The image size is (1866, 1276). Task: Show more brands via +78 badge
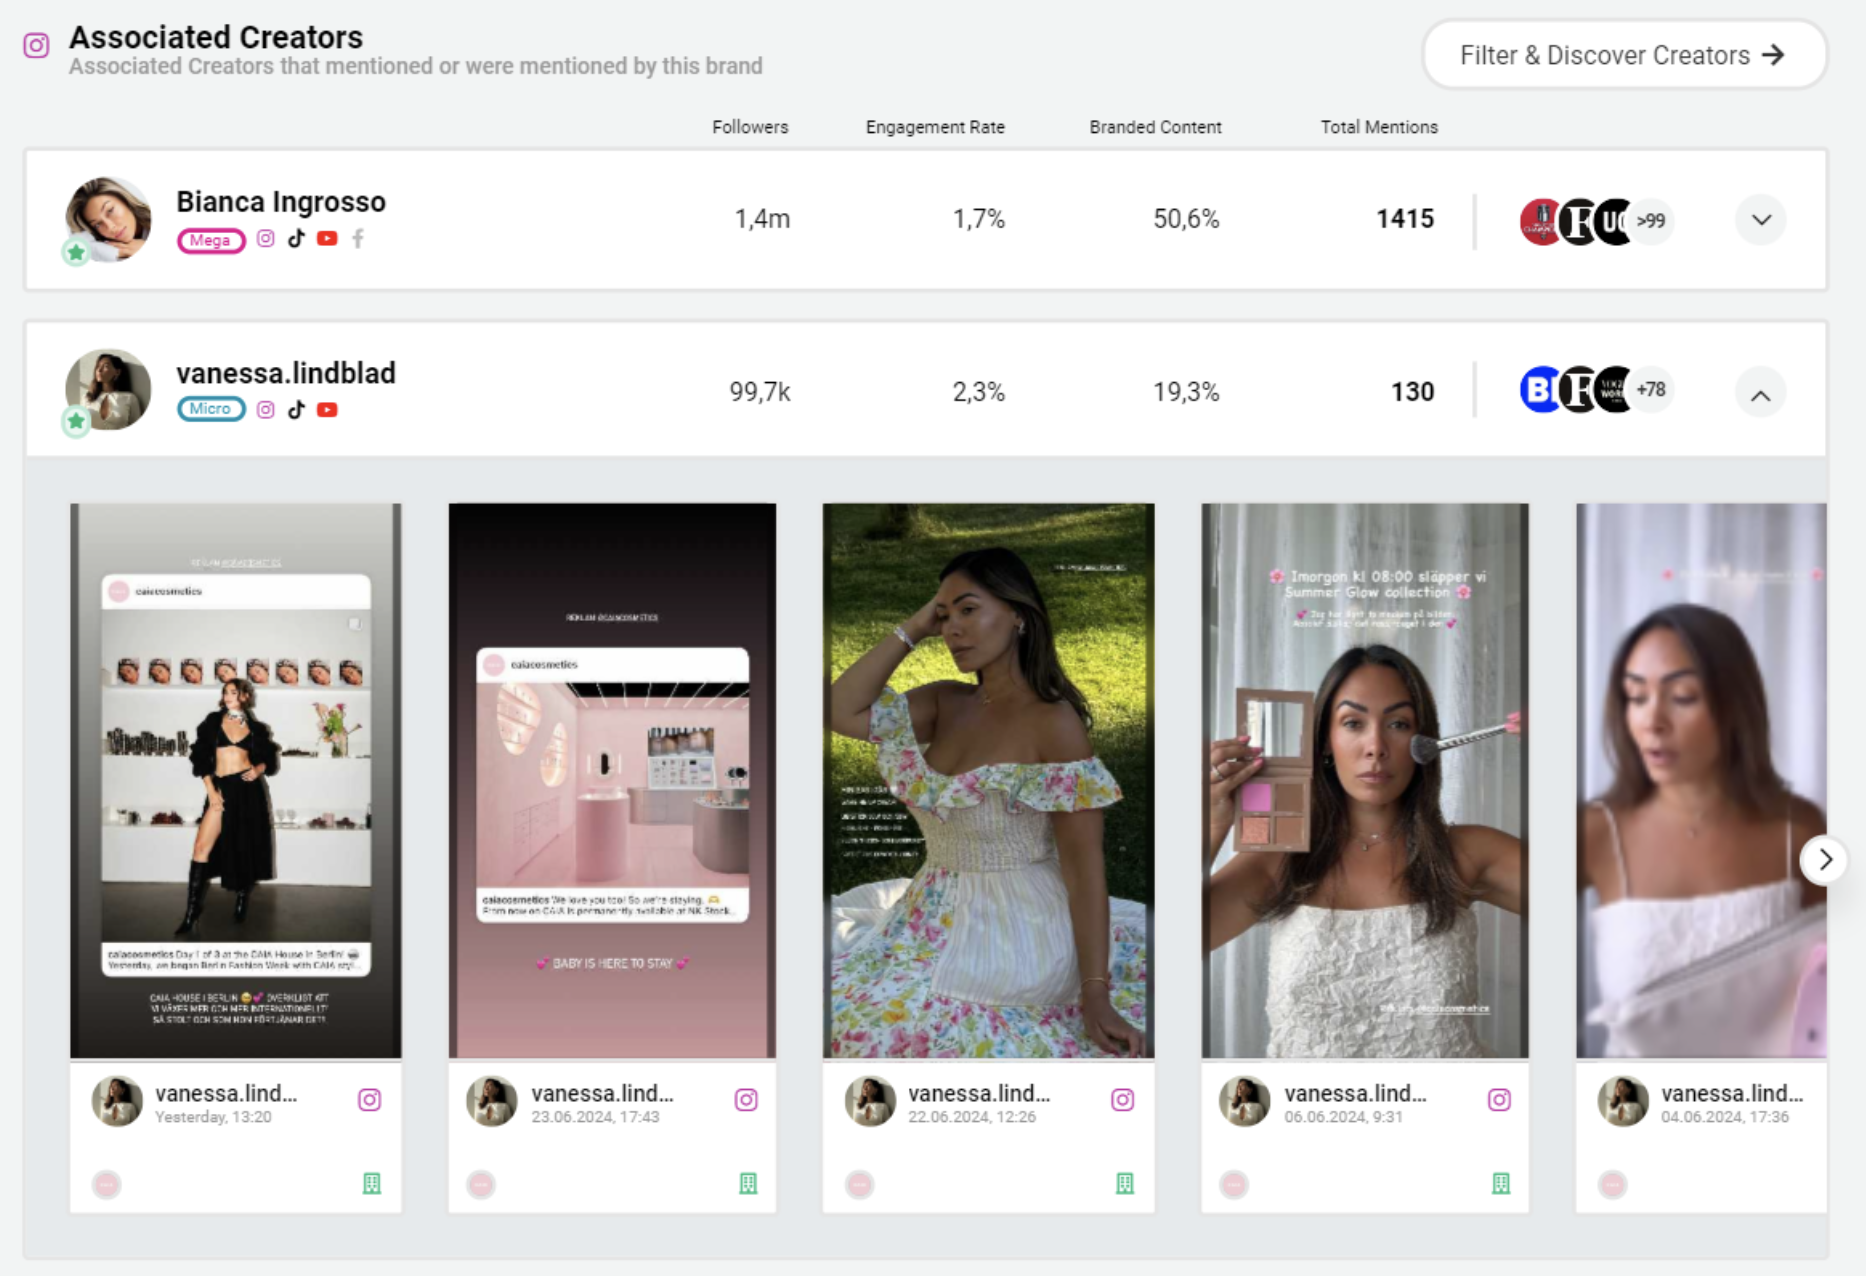[x=1650, y=390]
